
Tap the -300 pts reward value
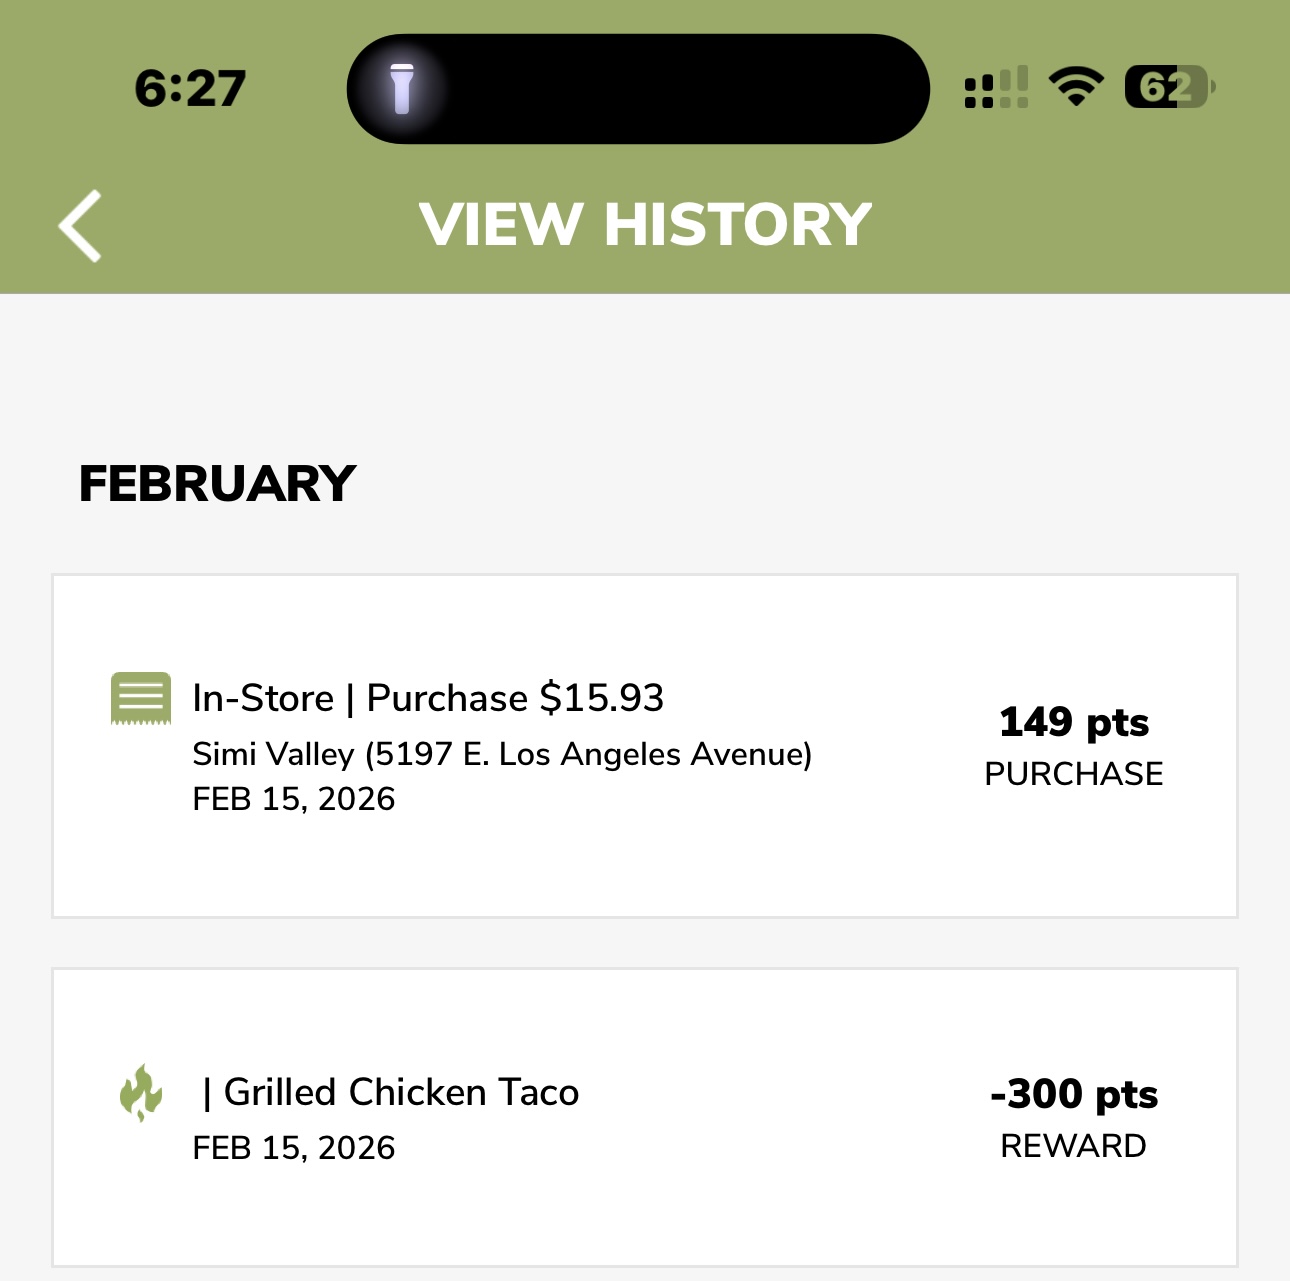click(x=1073, y=1094)
